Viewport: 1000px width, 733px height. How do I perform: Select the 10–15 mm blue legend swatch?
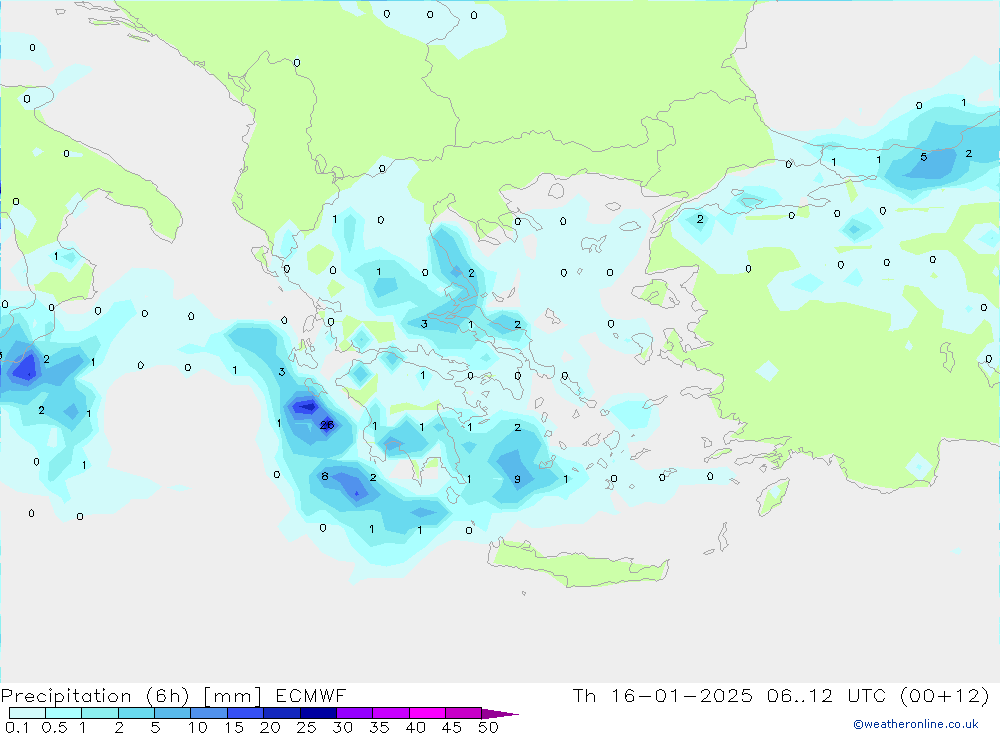pyautogui.click(x=208, y=713)
